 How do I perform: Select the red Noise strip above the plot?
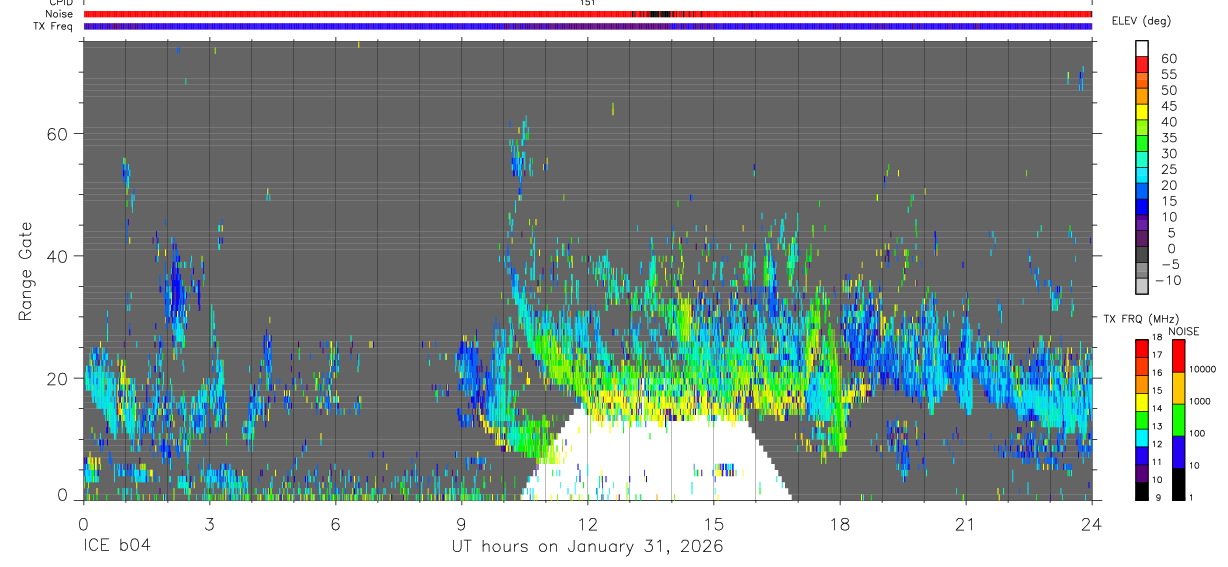click(587, 14)
